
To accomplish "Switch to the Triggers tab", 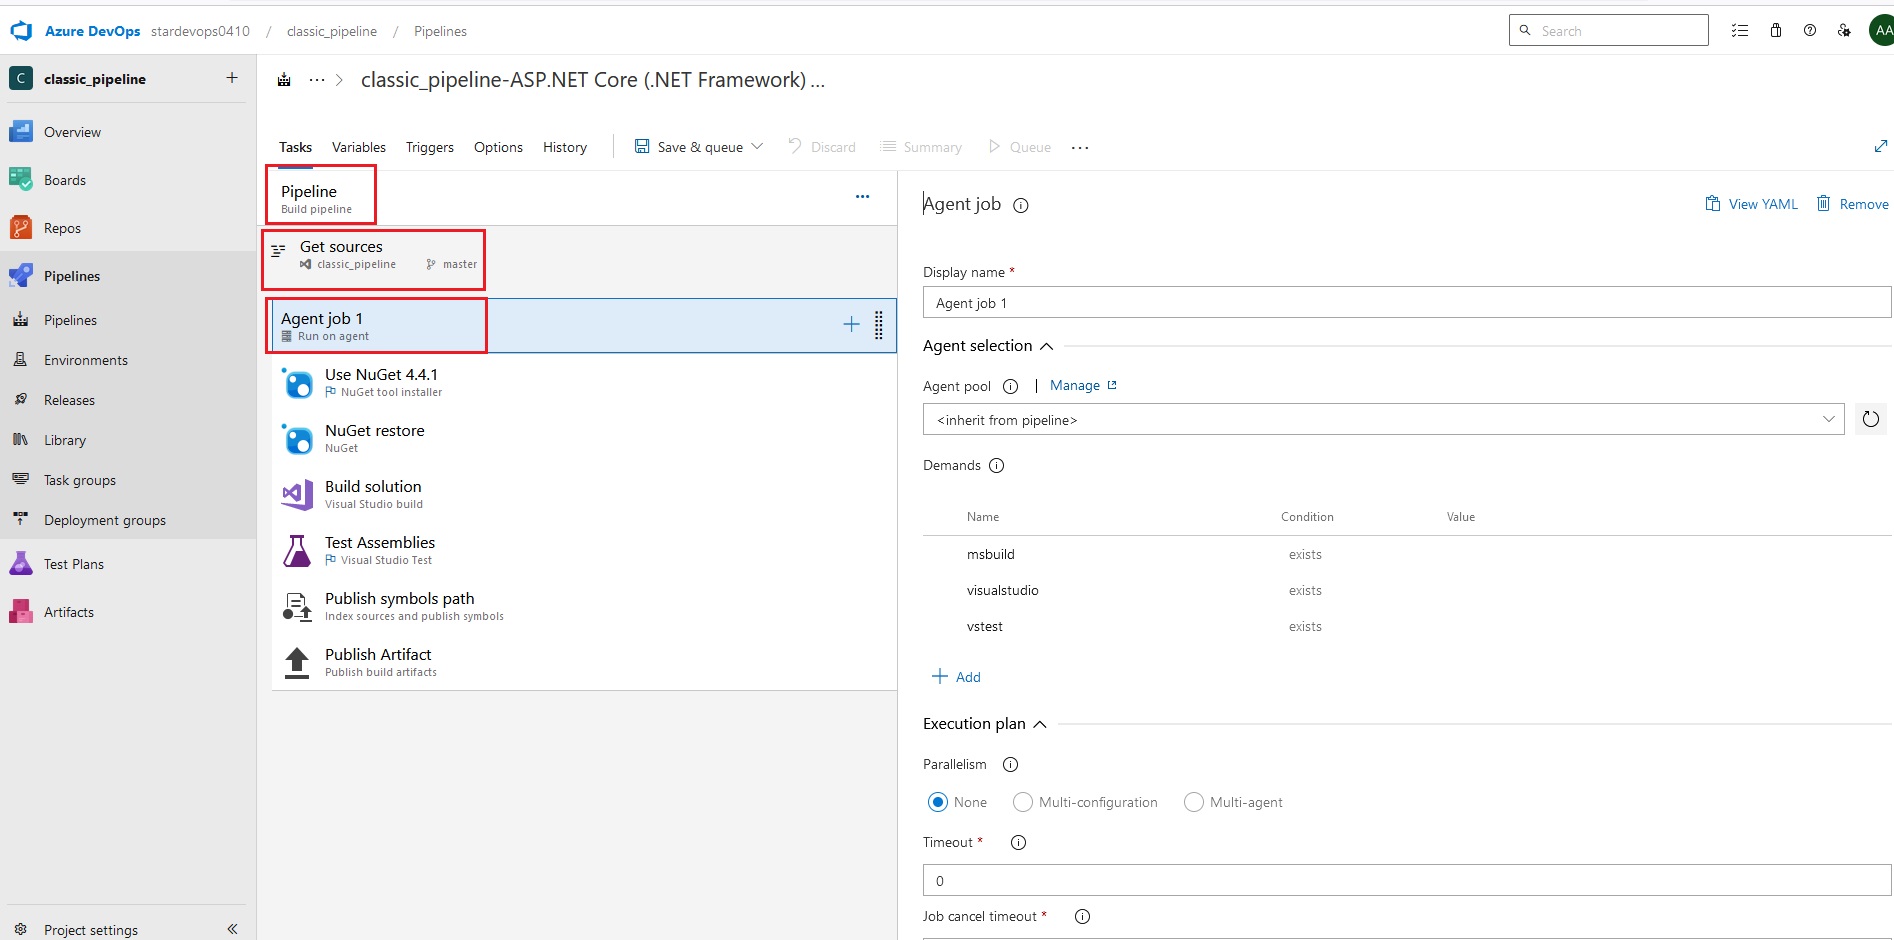I will 430,147.
